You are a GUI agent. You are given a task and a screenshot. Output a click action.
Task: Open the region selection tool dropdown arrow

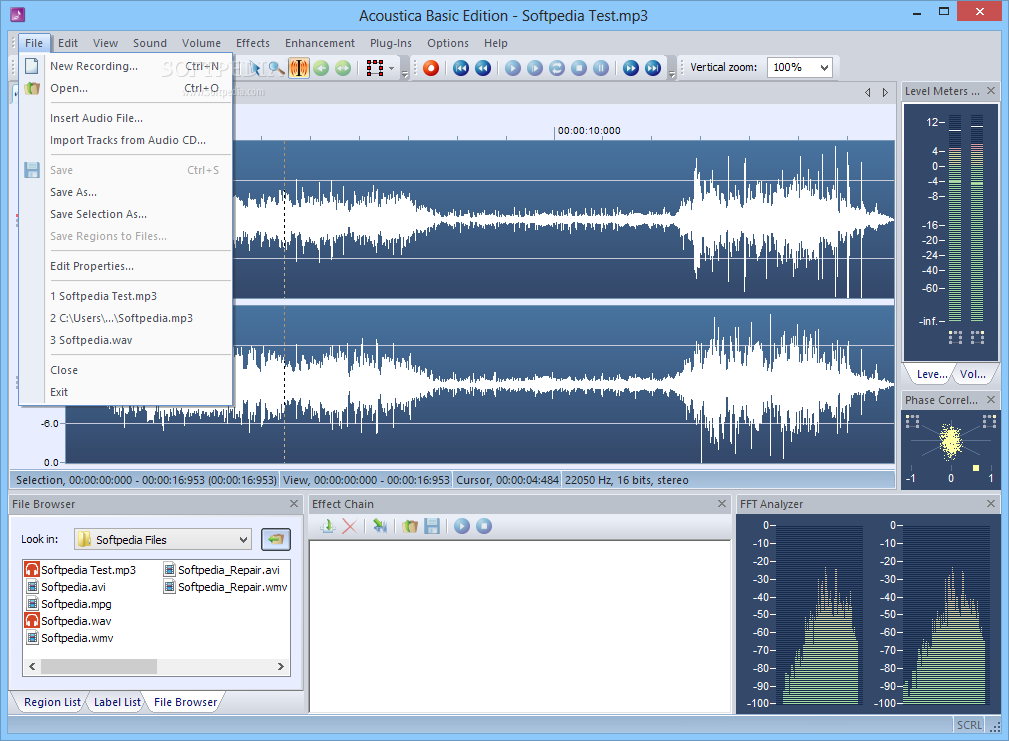[x=391, y=68]
